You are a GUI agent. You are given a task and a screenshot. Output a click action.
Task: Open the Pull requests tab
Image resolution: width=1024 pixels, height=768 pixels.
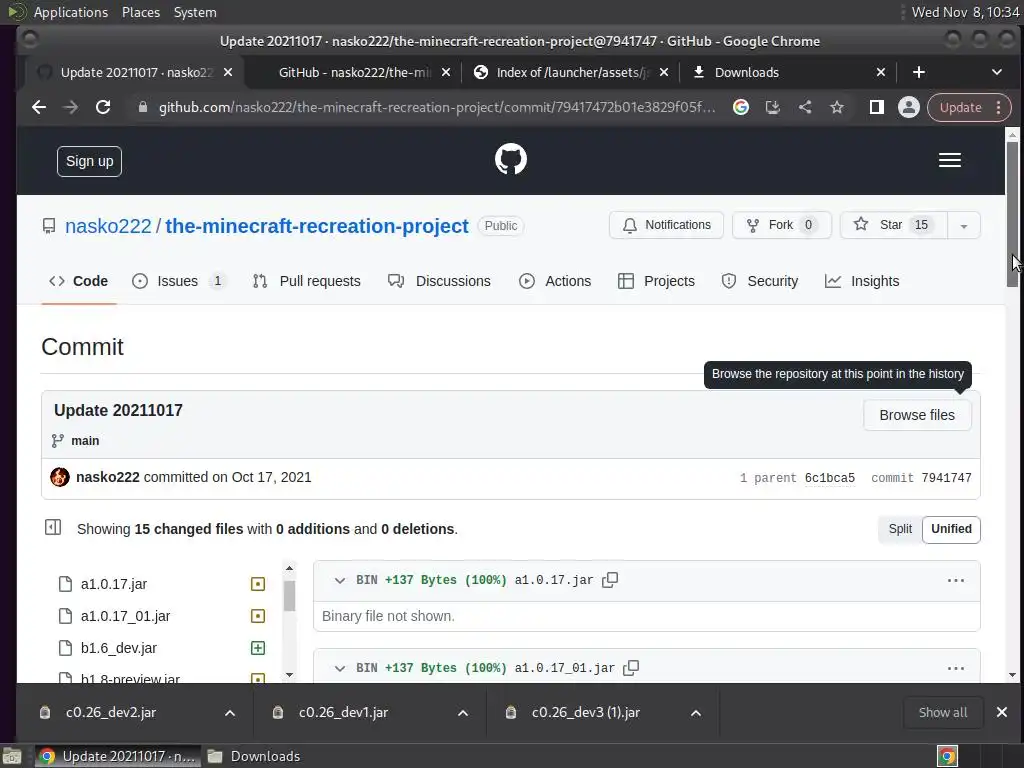coord(306,281)
